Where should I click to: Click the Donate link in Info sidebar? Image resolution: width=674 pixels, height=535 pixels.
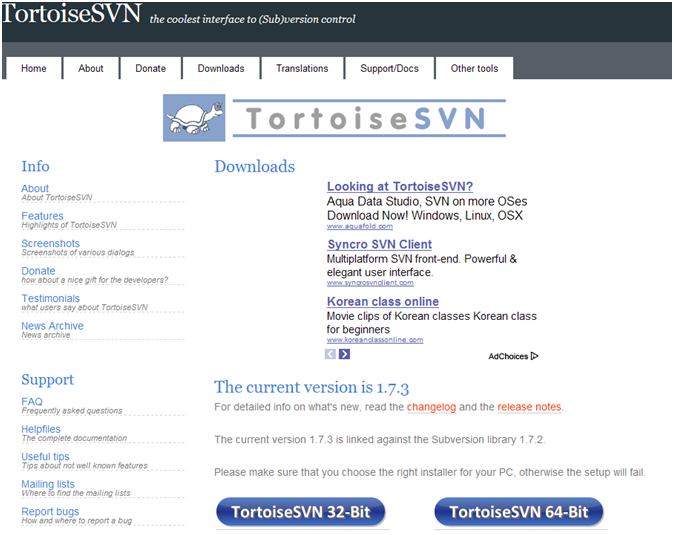(x=38, y=271)
